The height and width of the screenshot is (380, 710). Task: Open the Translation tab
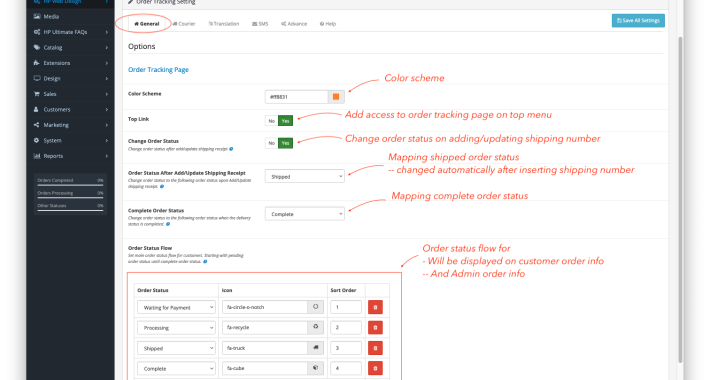coord(224,24)
